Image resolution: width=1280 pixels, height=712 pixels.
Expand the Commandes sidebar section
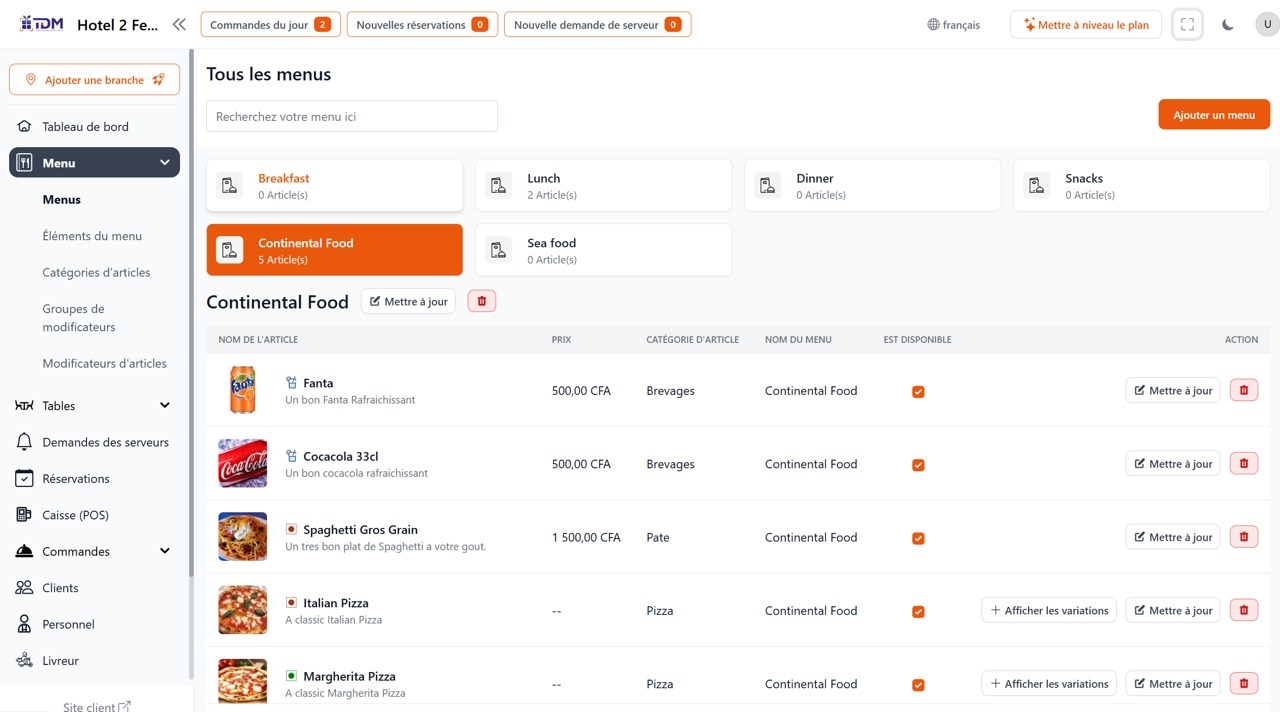pyautogui.click(x=164, y=551)
